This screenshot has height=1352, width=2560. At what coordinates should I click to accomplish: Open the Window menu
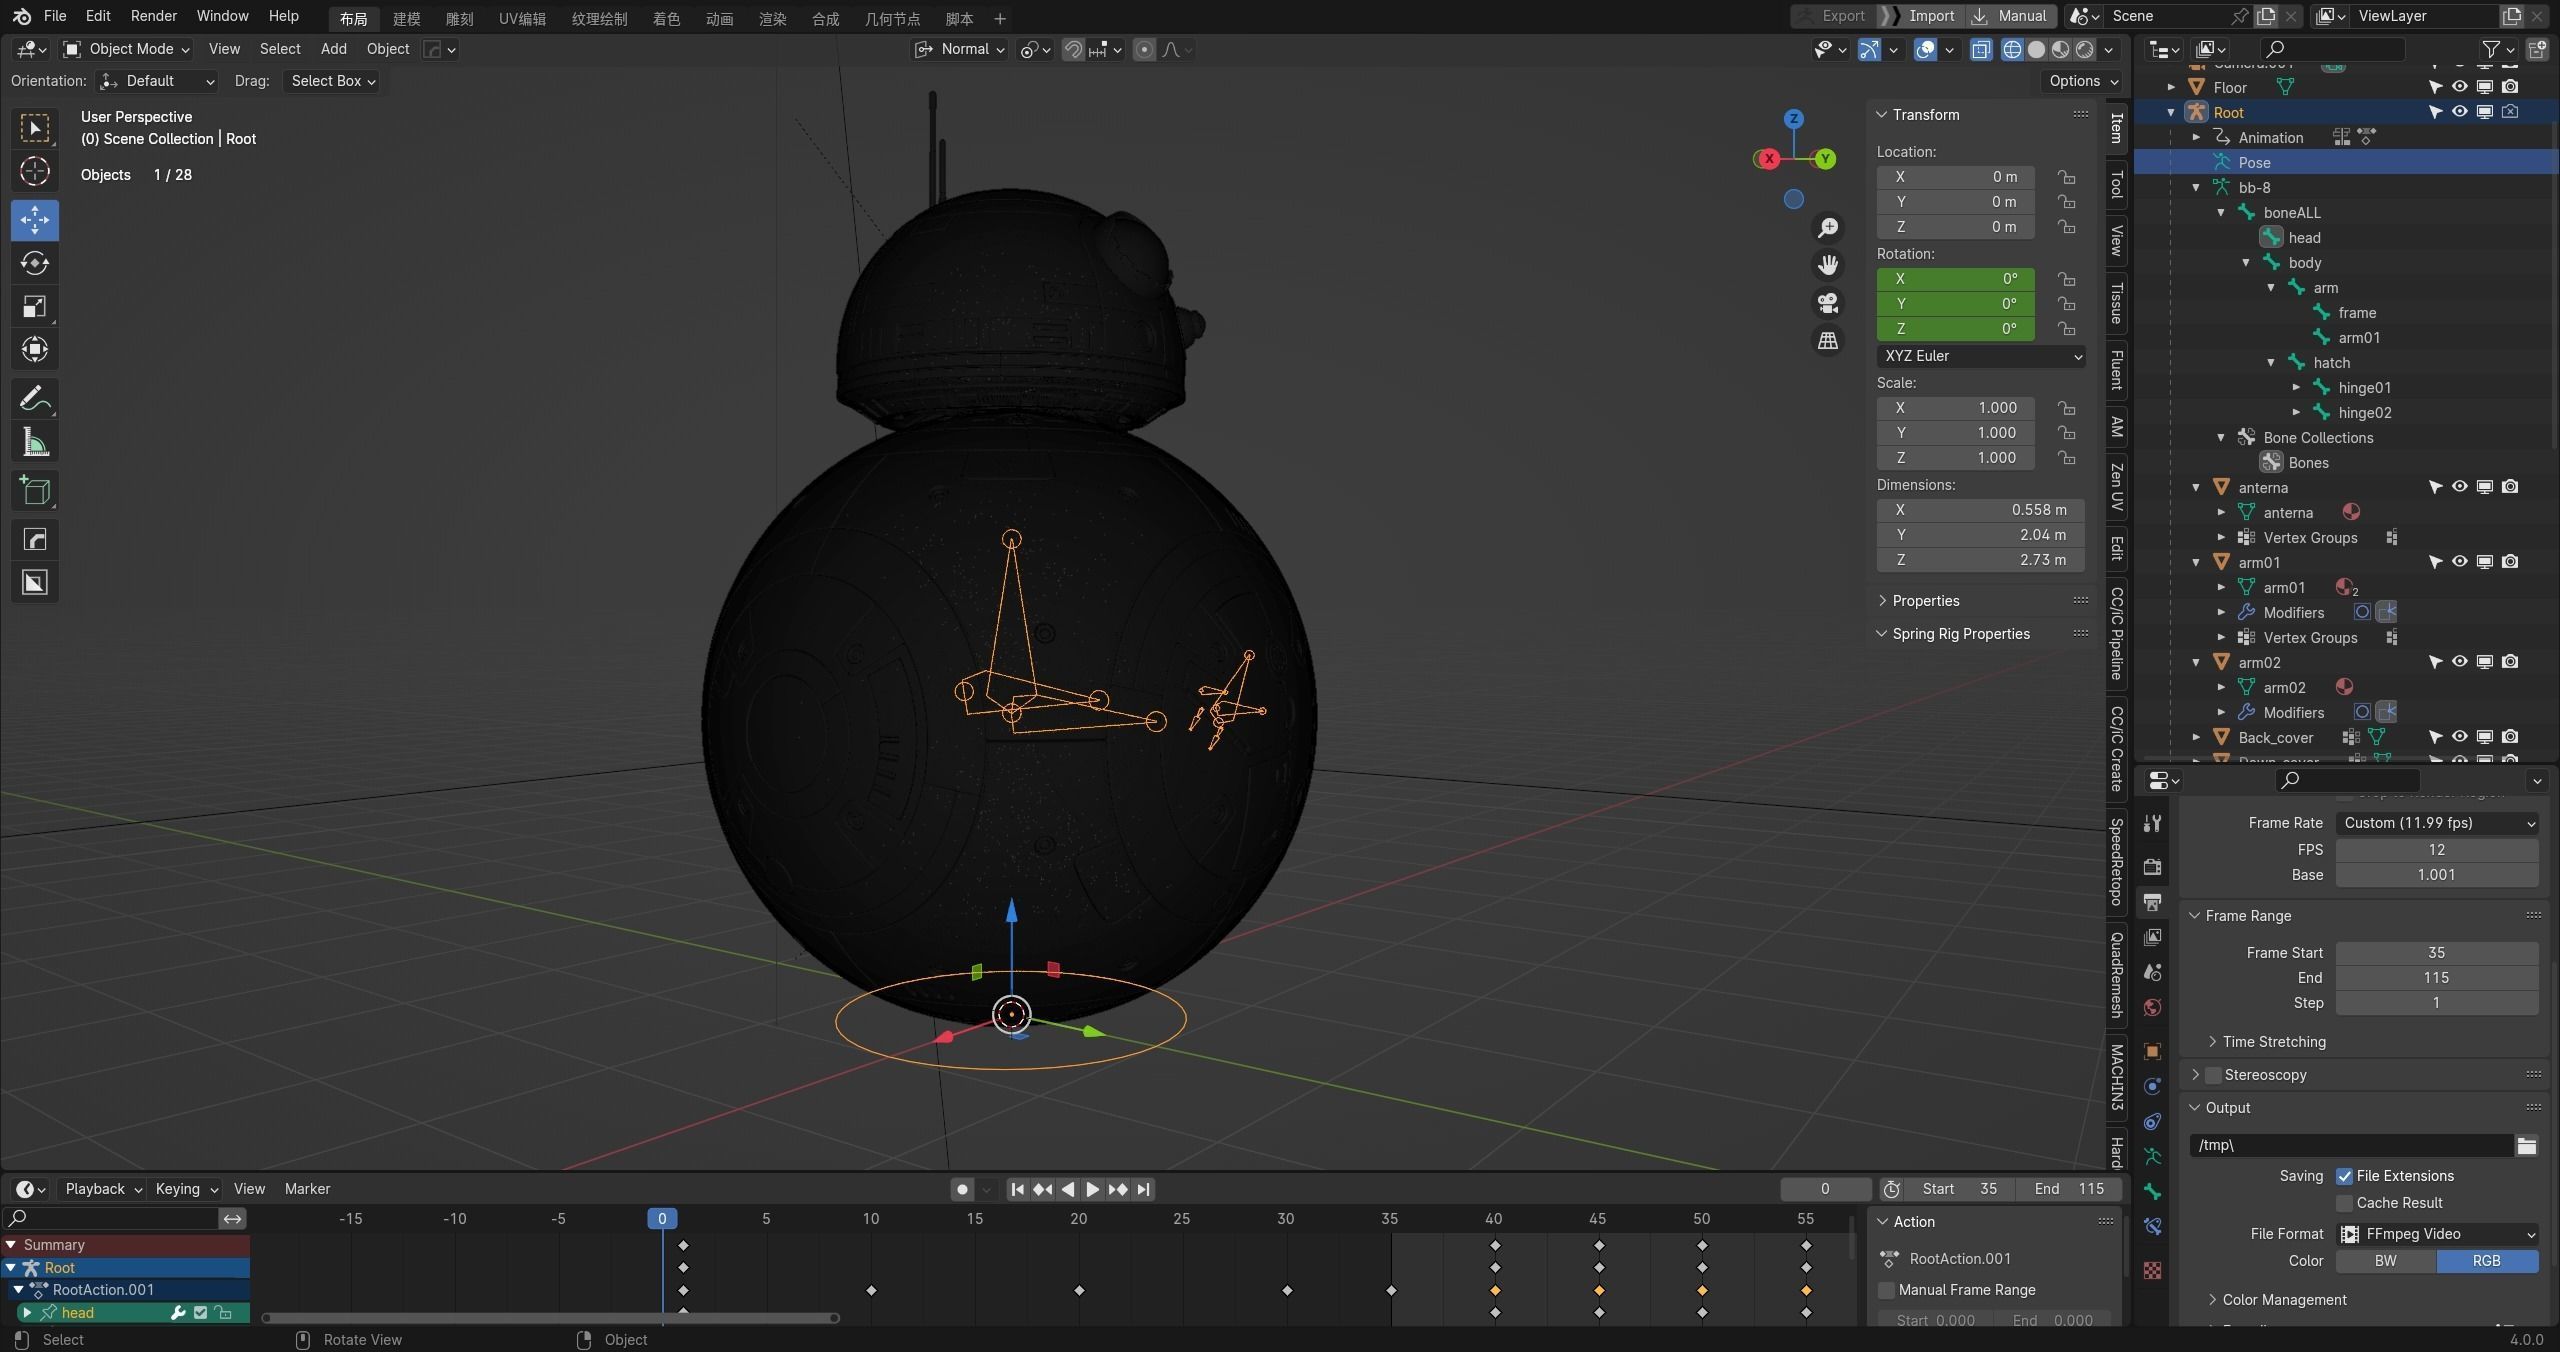pyautogui.click(x=222, y=16)
